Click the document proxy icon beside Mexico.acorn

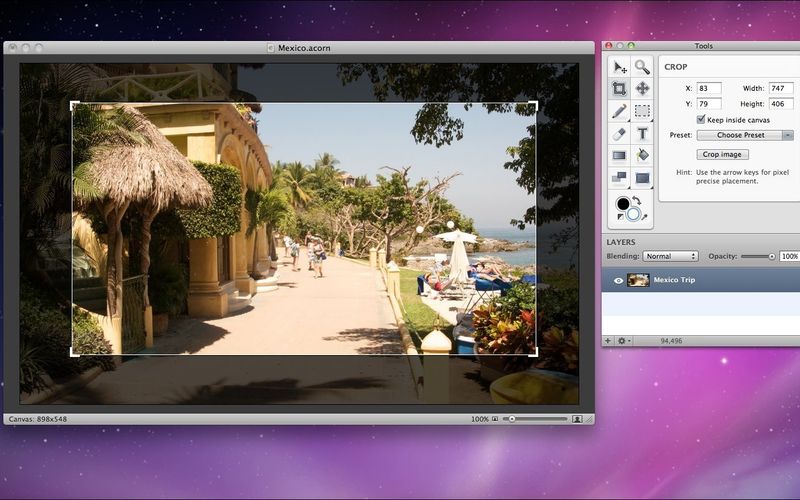tap(271, 48)
